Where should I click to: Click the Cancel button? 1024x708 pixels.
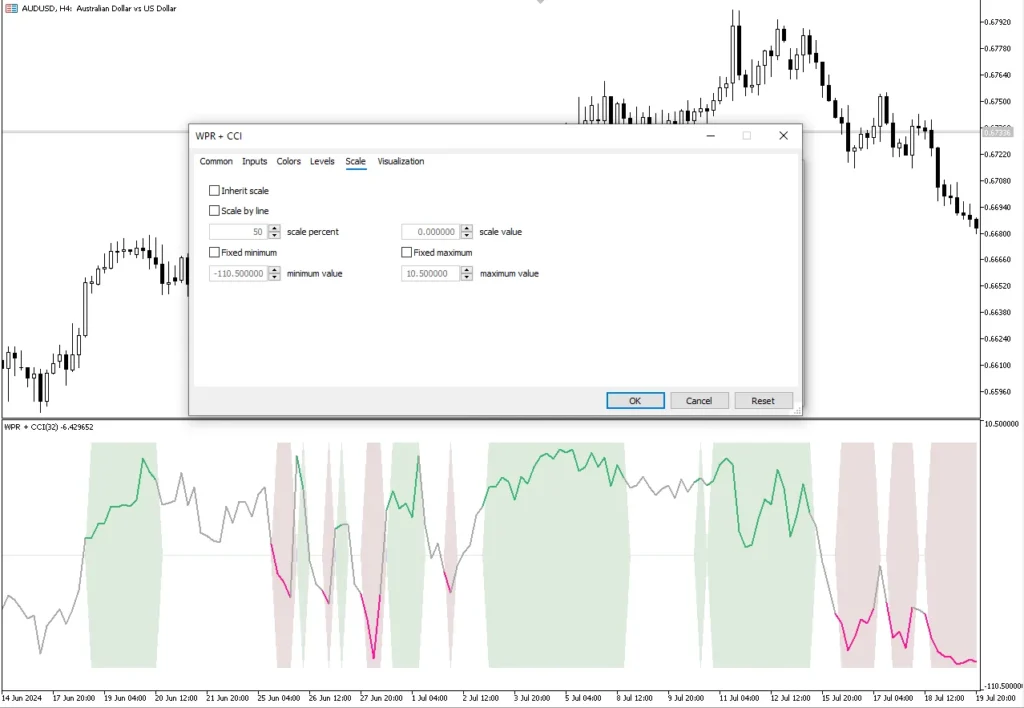click(x=699, y=401)
